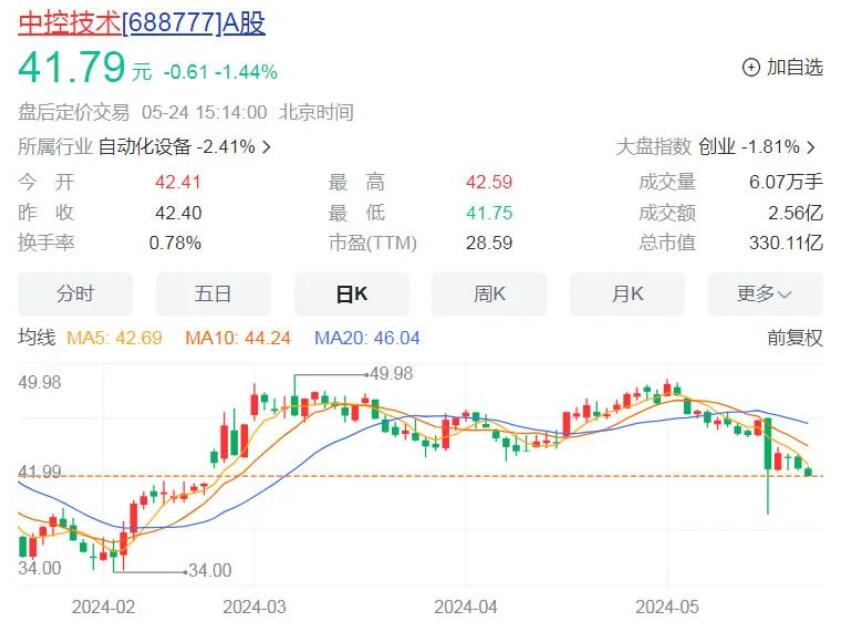844x637 pixels.
Task: Click the 2024-05 date axis label
Action: click(667, 607)
